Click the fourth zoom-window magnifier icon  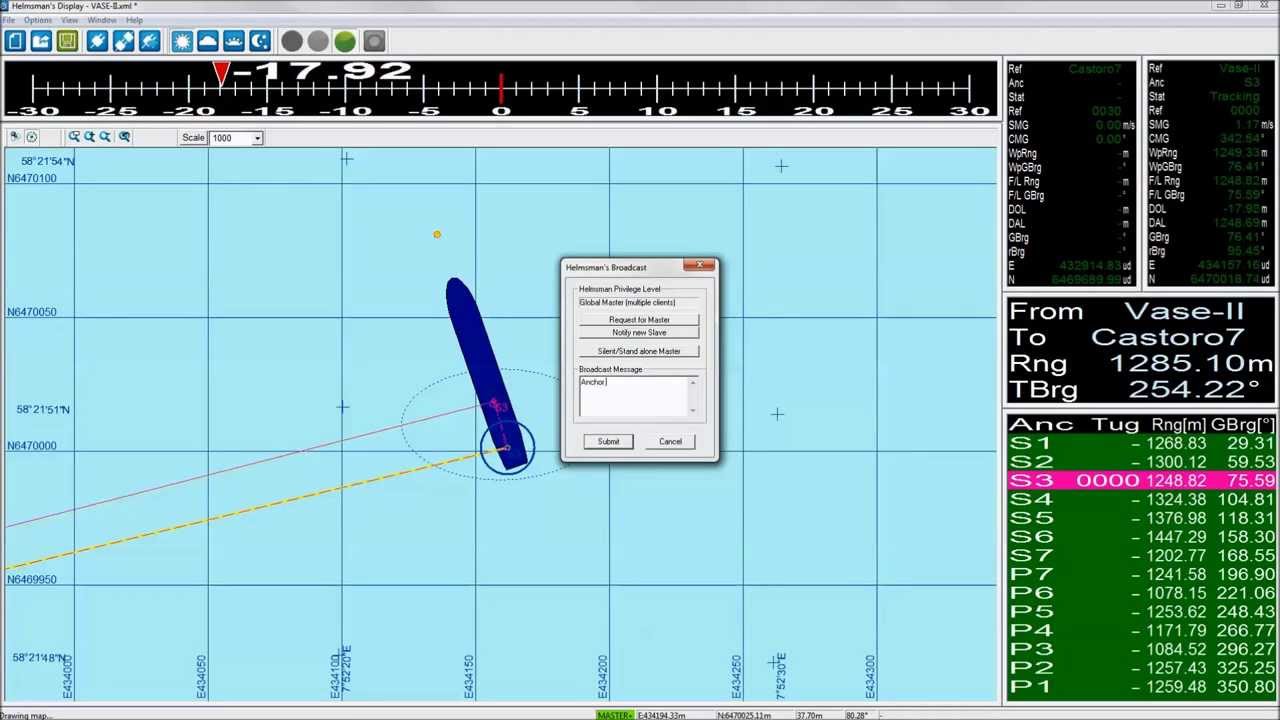click(124, 137)
